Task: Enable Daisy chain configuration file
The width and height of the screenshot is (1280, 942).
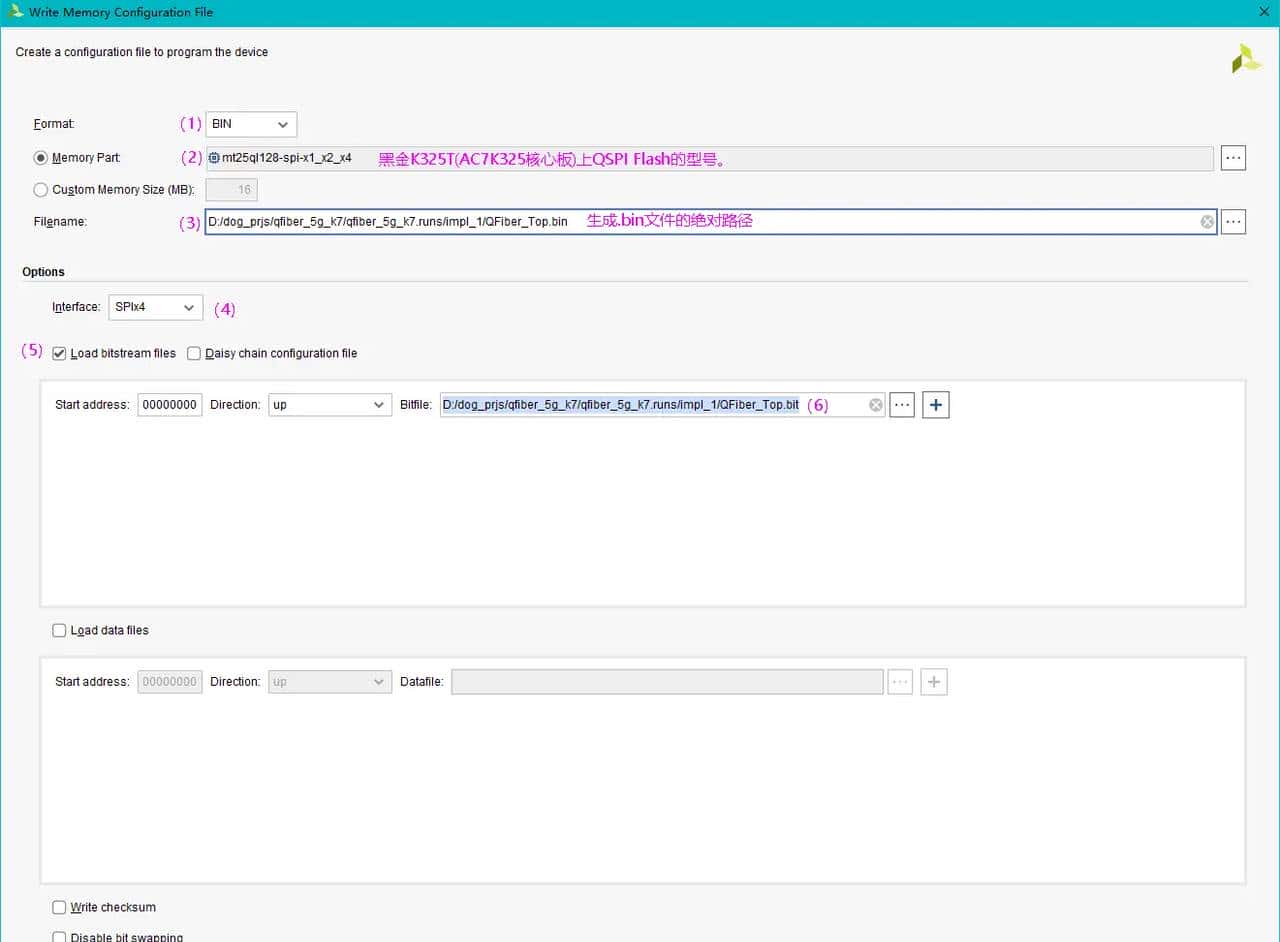Action: point(194,353)
